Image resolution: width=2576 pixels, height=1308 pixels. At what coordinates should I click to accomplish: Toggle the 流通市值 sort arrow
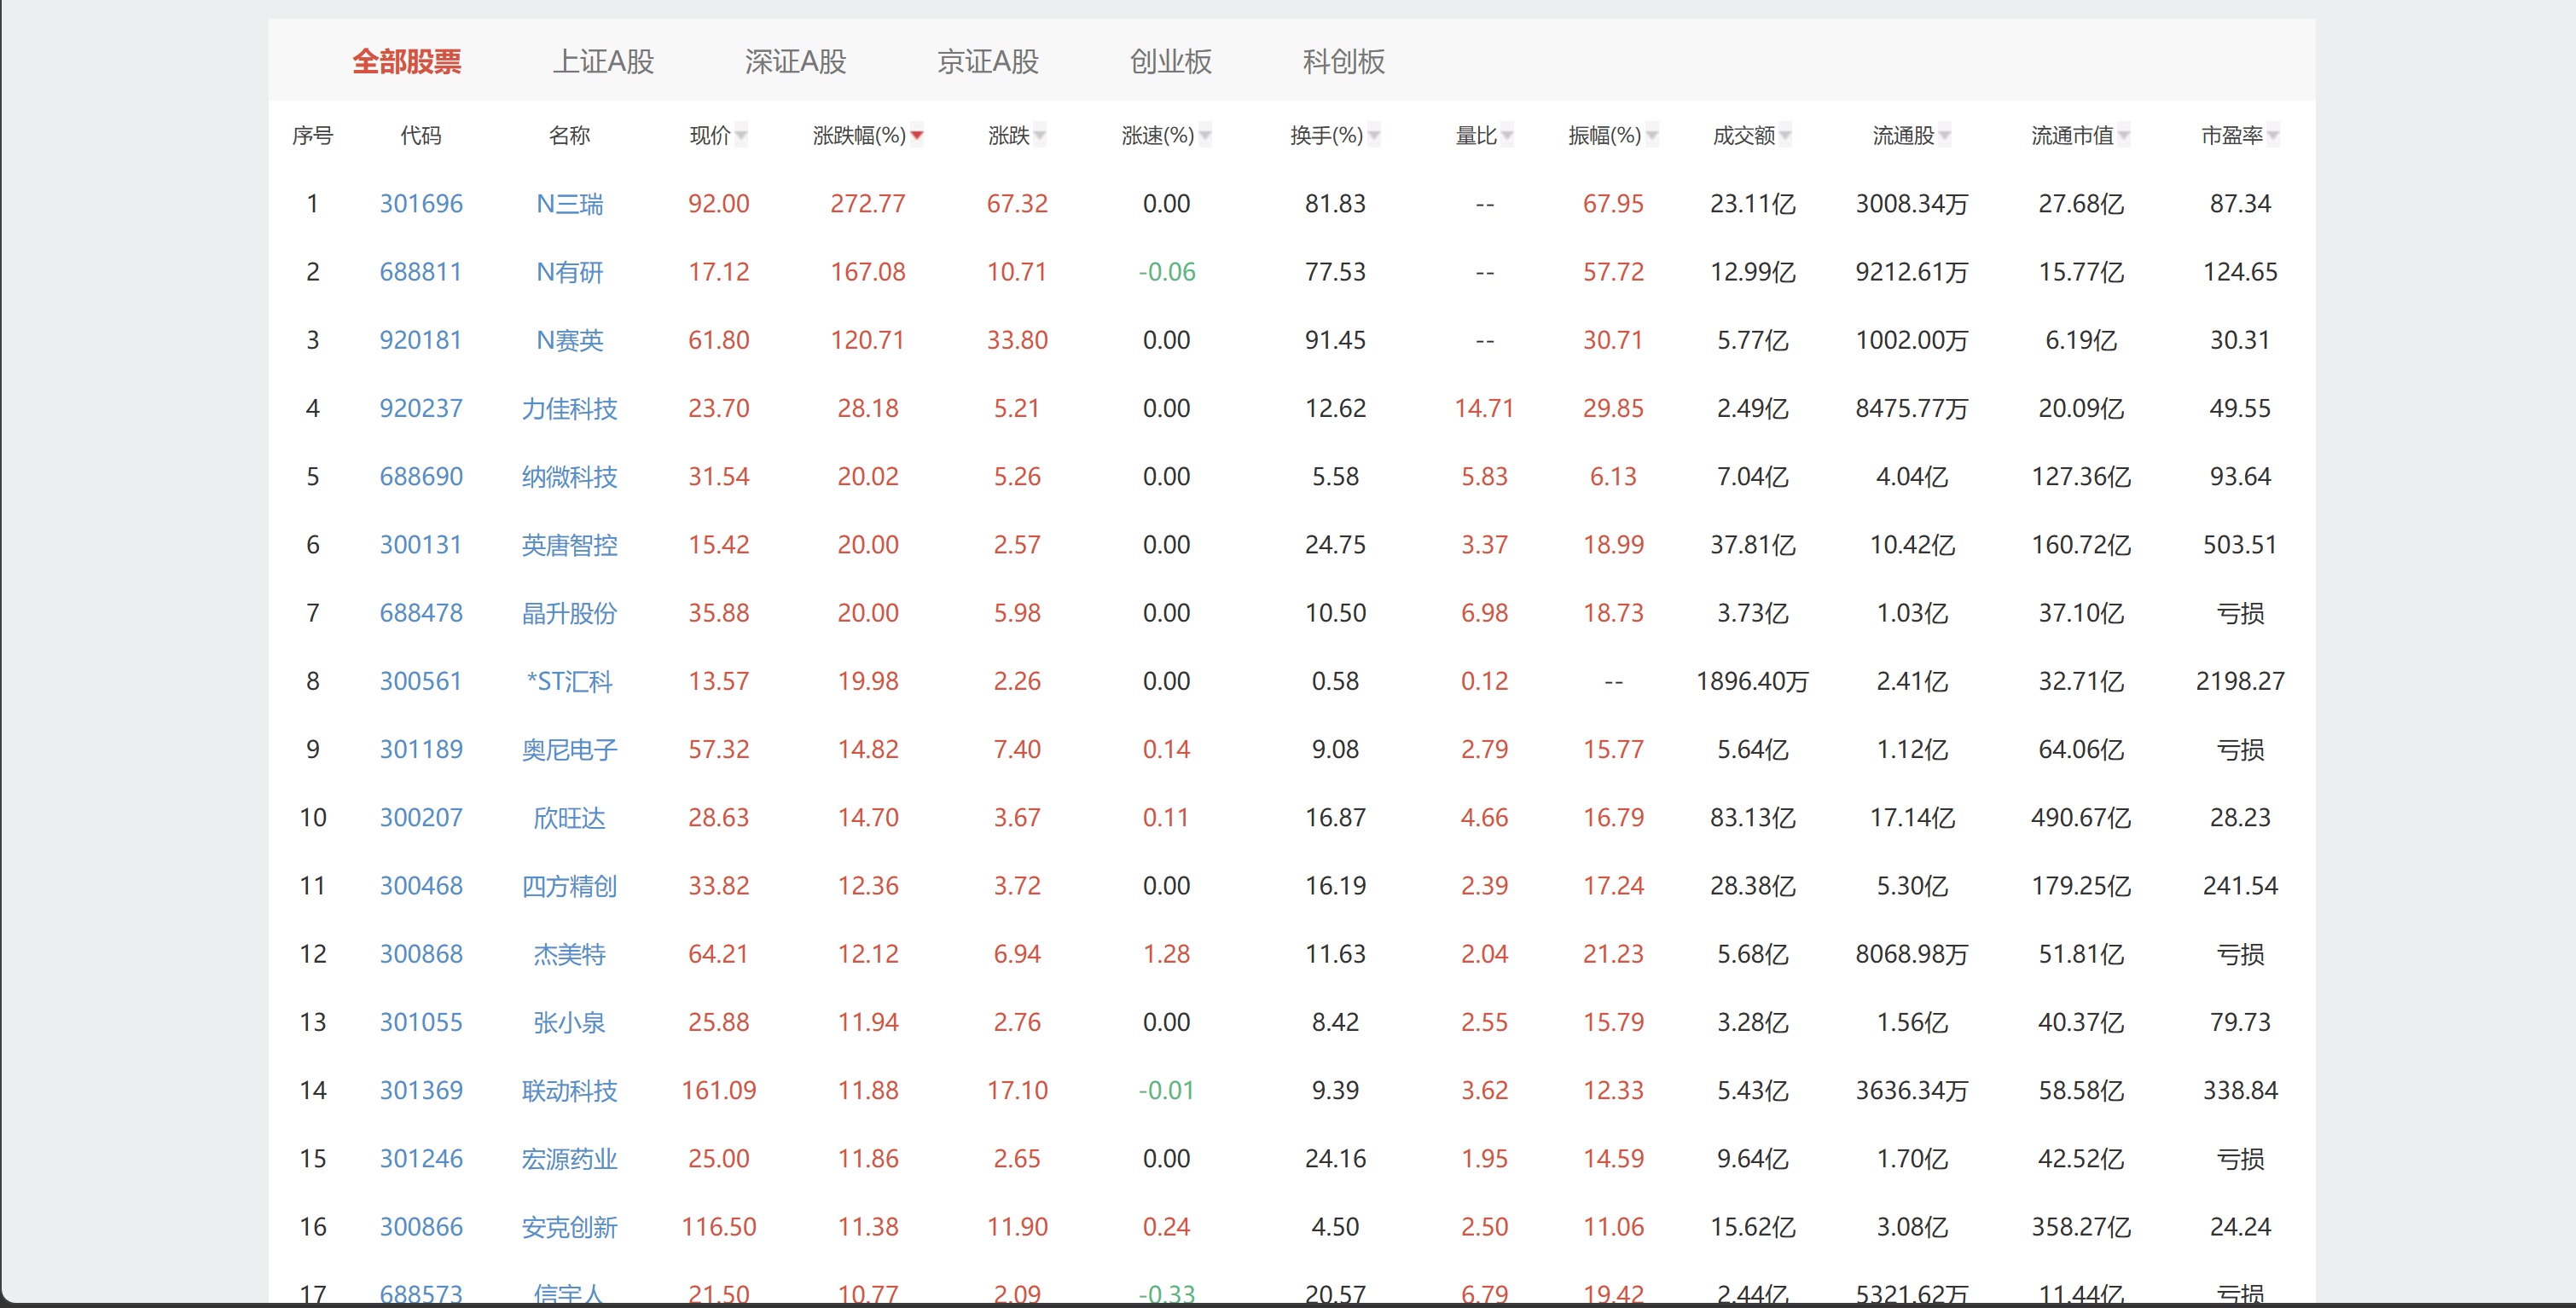(2124, 135)
